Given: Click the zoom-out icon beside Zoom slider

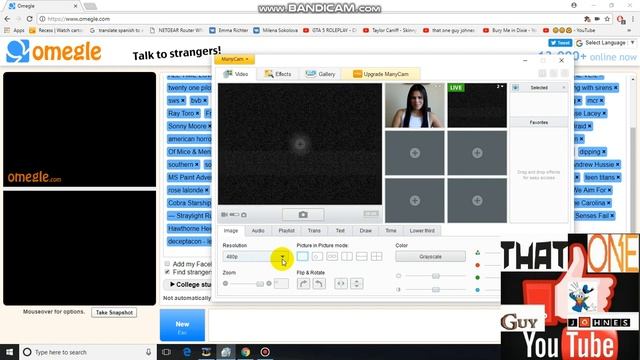Looking at the screenshot, I should pyautogui.click(x=225, y=283).
